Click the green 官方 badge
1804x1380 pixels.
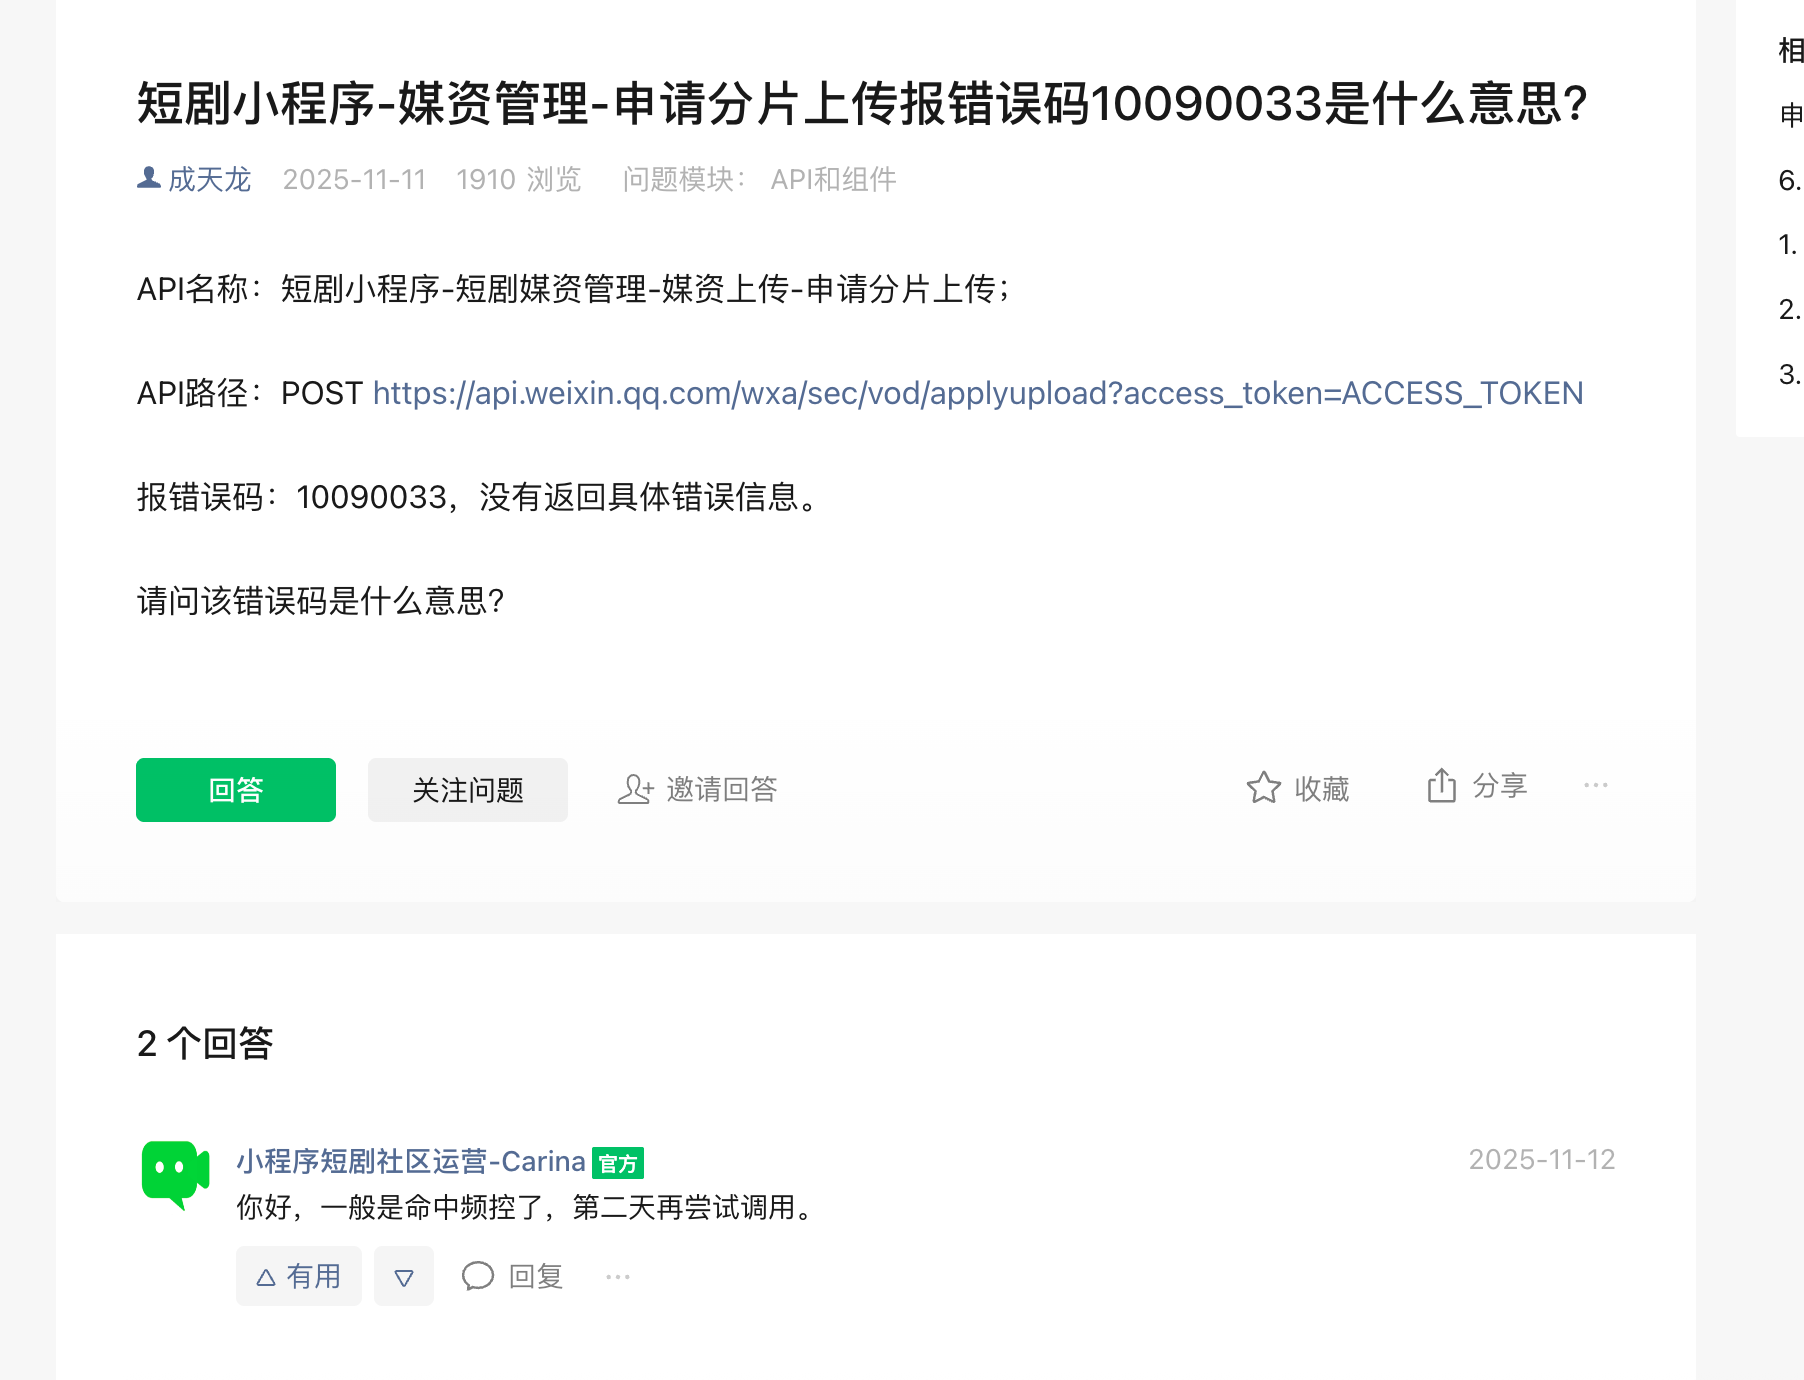click(618, 1163)
